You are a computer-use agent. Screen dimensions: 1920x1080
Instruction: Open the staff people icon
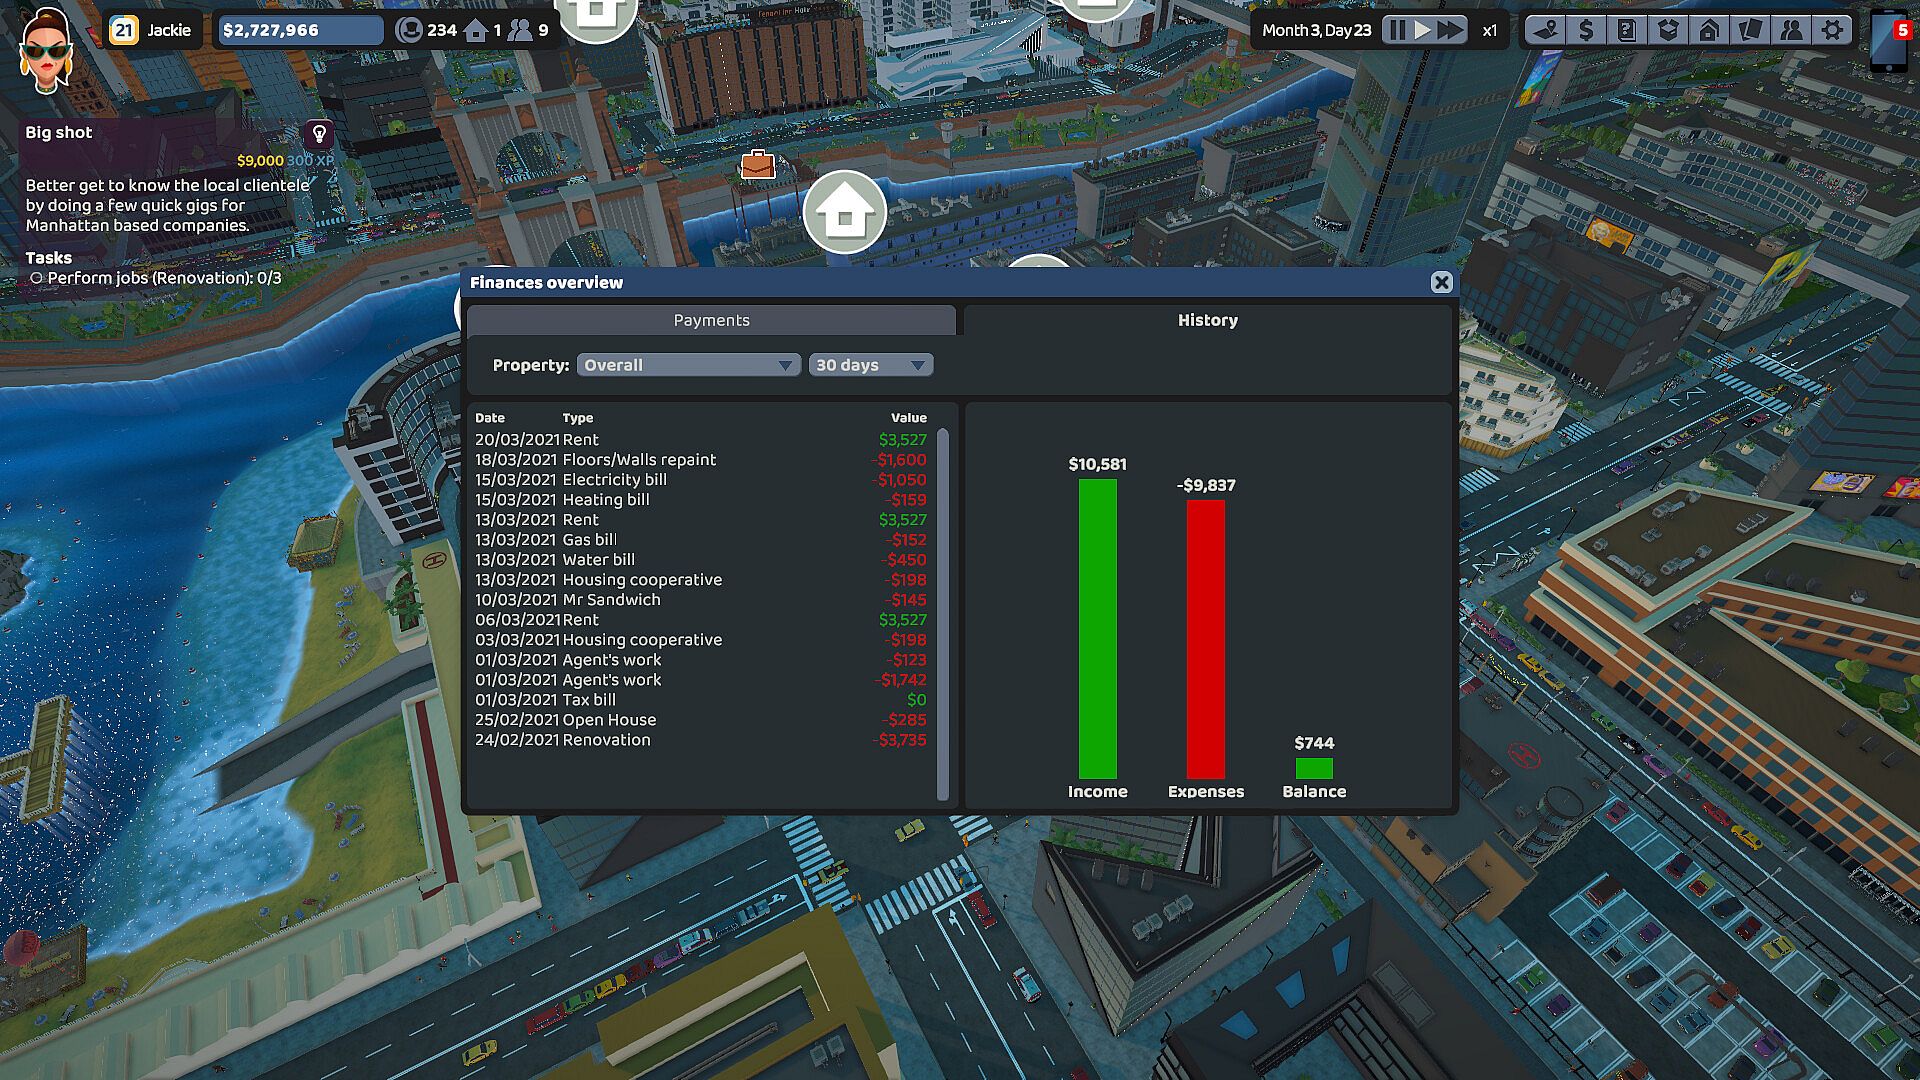click(1791, 30)
